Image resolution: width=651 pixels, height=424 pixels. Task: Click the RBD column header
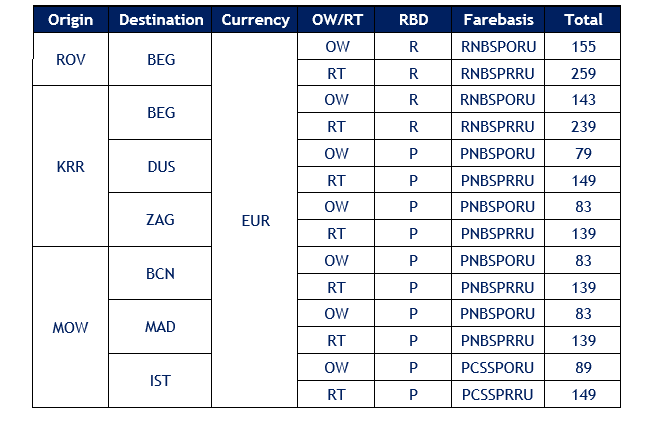coord(413,20)
